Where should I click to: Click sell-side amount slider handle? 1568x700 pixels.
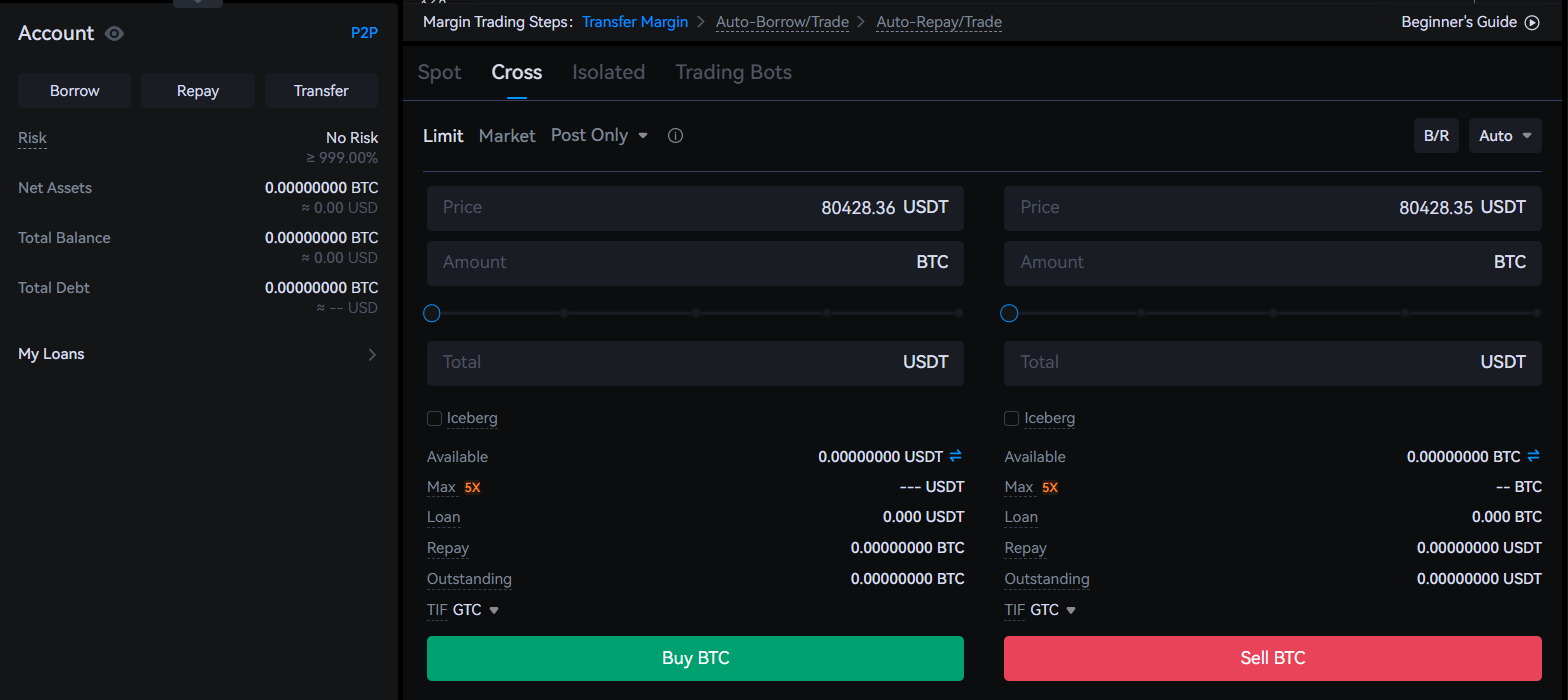pyautogui.click(x=1009, y=313)
